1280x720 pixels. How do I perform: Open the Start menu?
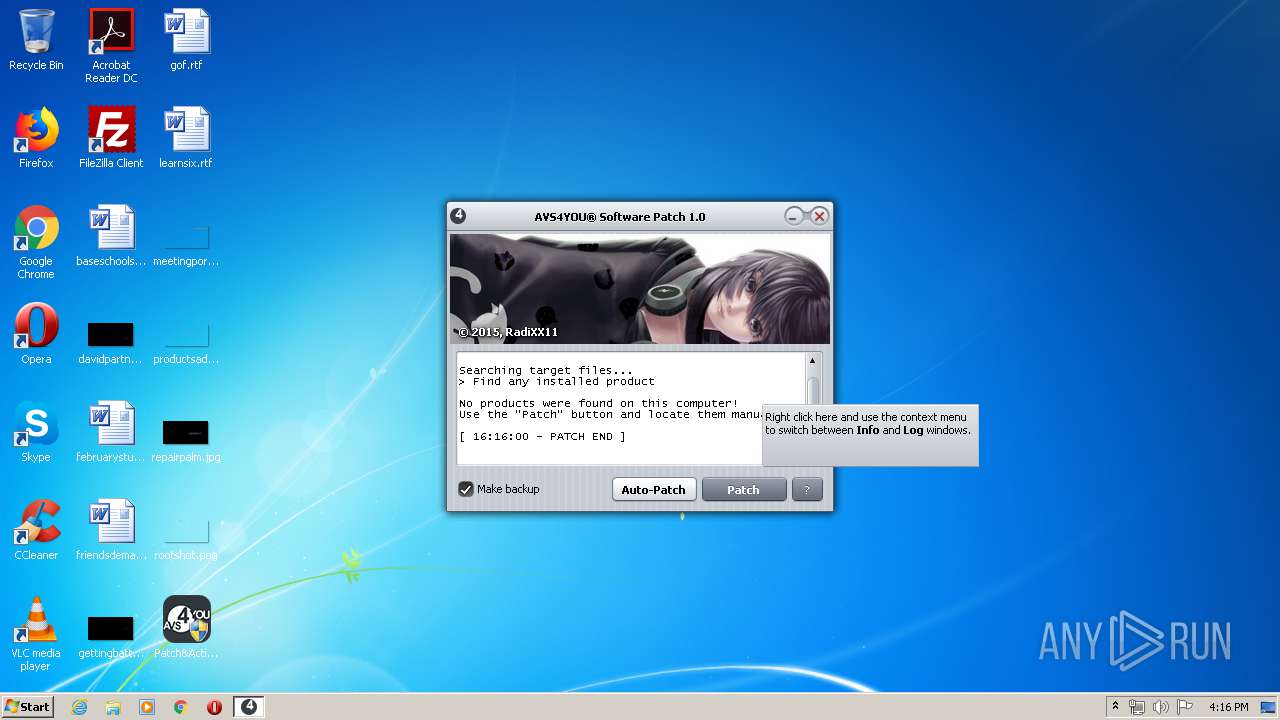[x=28, y=707]
